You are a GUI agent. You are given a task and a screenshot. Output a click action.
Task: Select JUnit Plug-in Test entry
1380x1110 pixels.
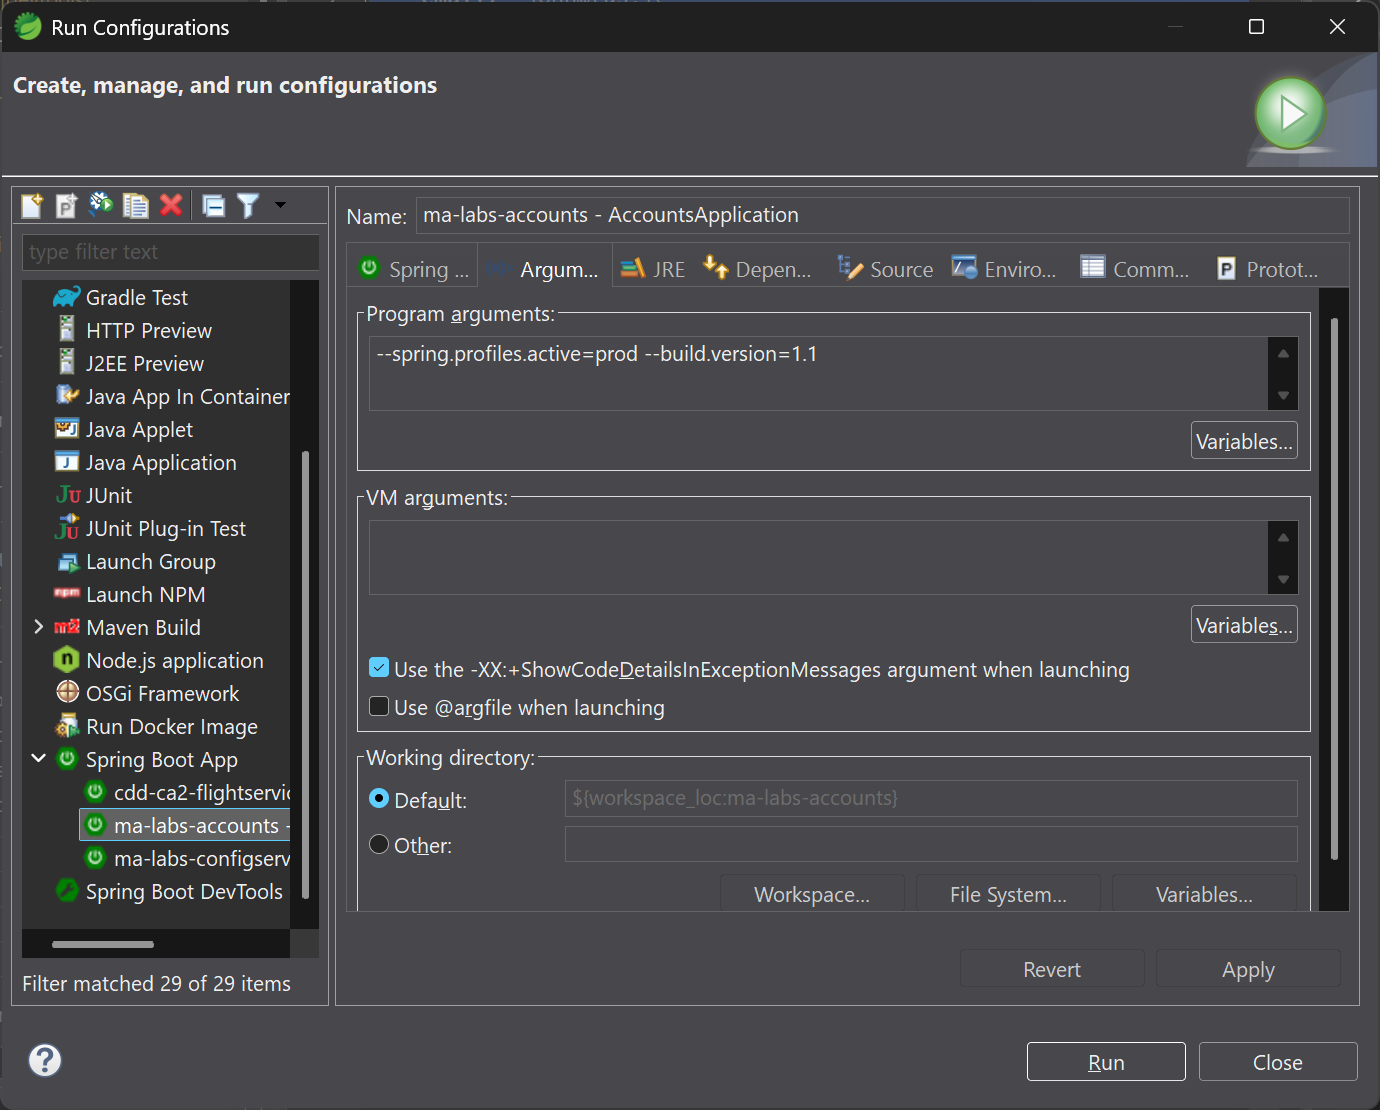(150, 528)
